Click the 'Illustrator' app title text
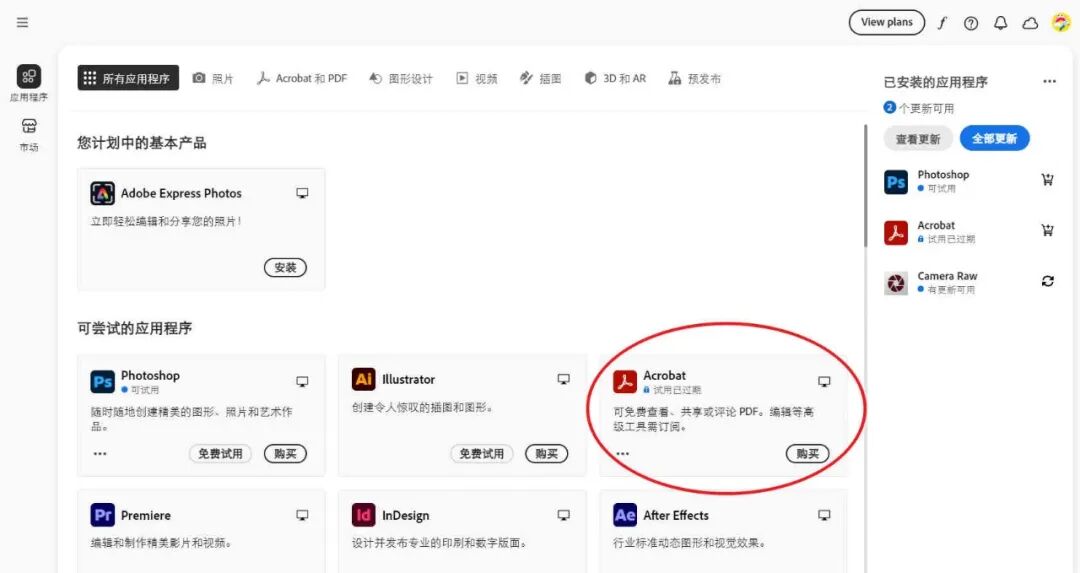This screenshot has width=1080, height=573. pyautogui.click(x=408, y=379)
